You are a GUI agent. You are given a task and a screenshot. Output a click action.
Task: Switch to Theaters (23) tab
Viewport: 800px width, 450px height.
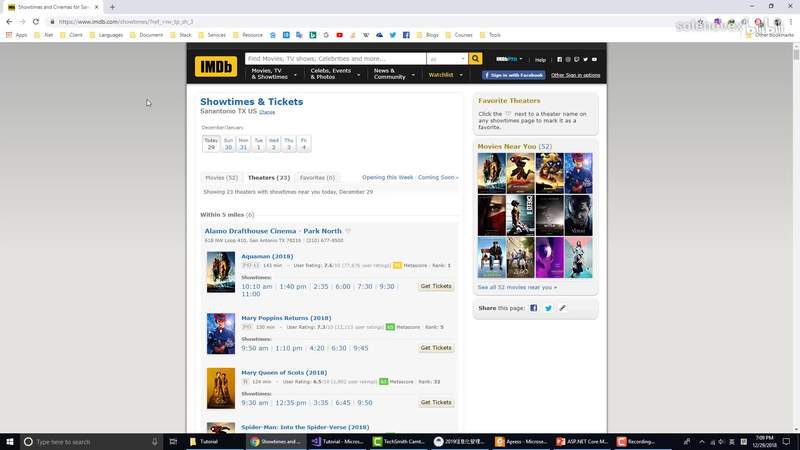click(x=269, y=178)
